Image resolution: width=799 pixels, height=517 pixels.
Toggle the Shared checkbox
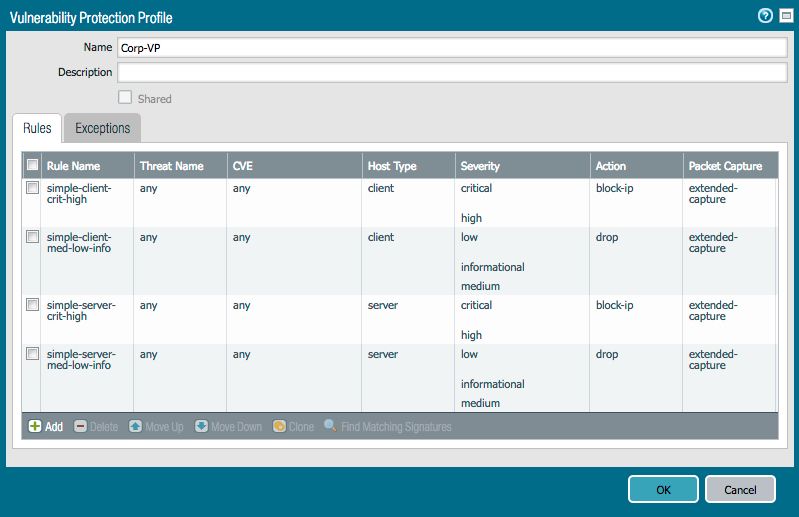point(125,97)
